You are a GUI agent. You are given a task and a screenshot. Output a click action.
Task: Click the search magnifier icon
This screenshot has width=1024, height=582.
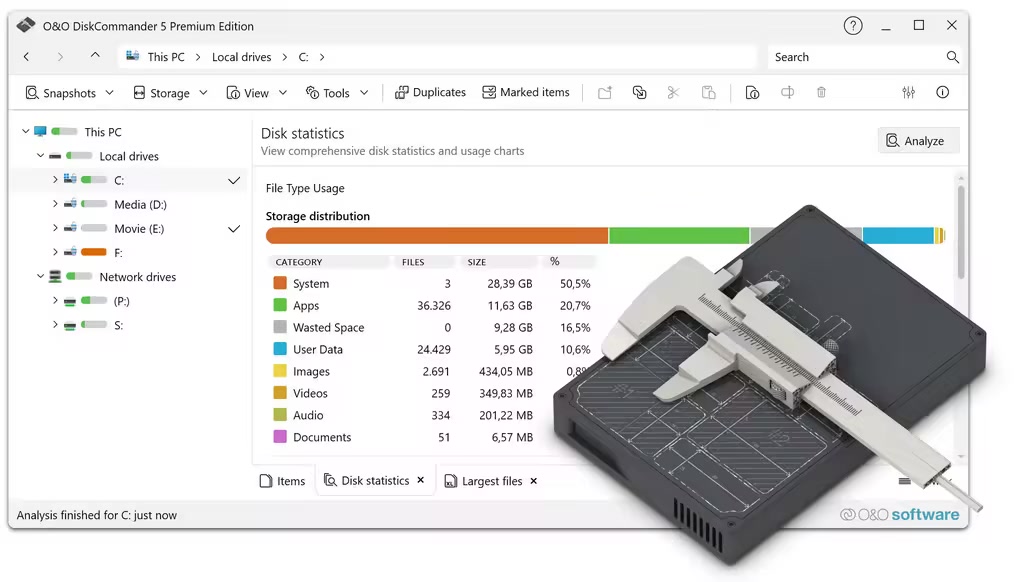952,57
